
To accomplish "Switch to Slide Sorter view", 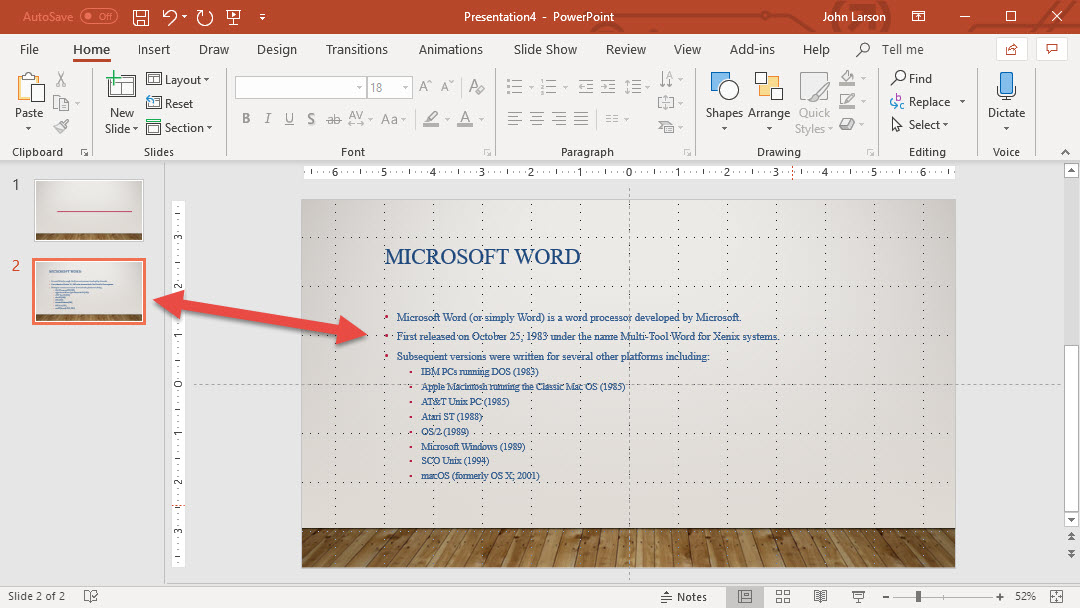I will pos(782,597).
